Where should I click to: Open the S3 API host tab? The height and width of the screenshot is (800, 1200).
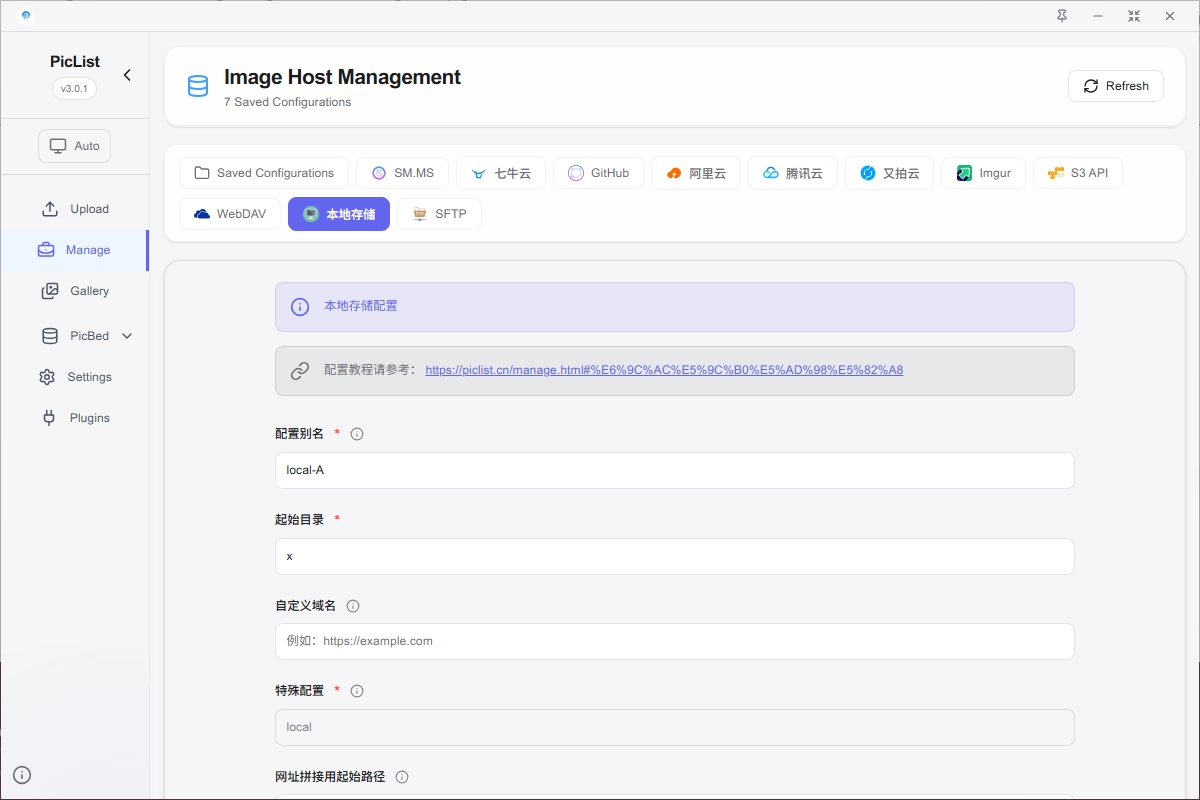pos(1078,173)
